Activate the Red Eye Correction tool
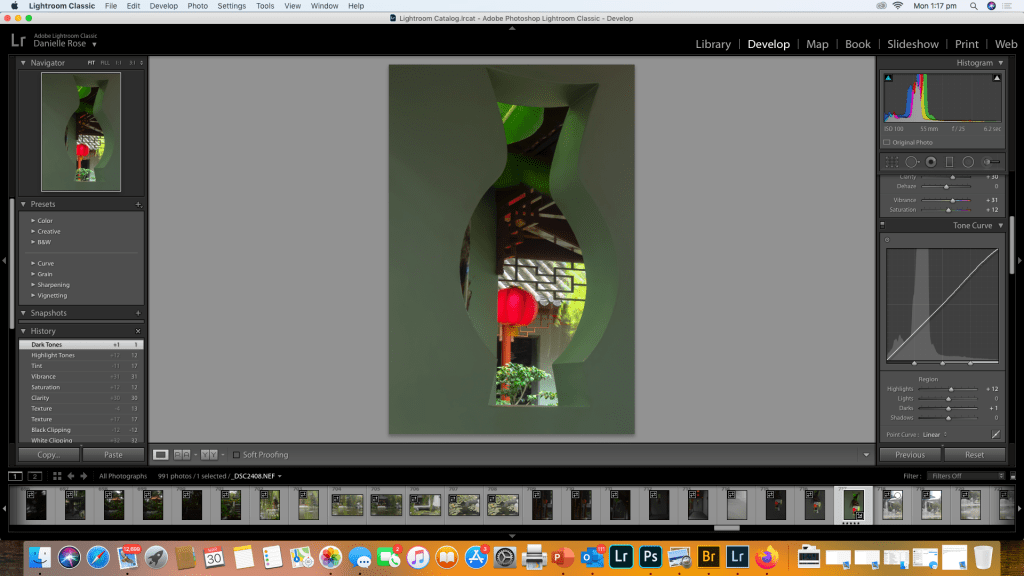Image resolution: width=1024 pixels, height=576 pixels. [x=930, y=162]
